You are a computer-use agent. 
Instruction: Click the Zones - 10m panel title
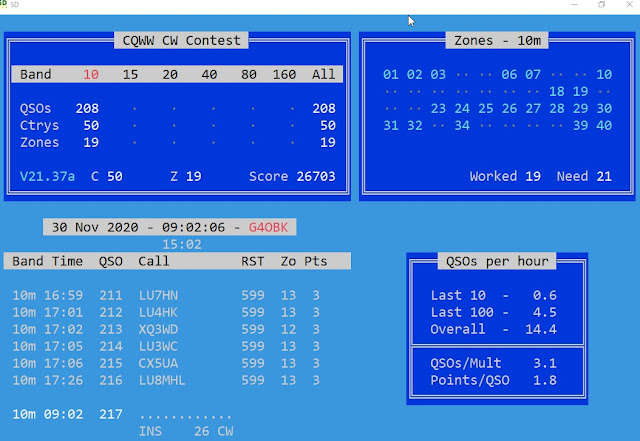tap(497, 40)
